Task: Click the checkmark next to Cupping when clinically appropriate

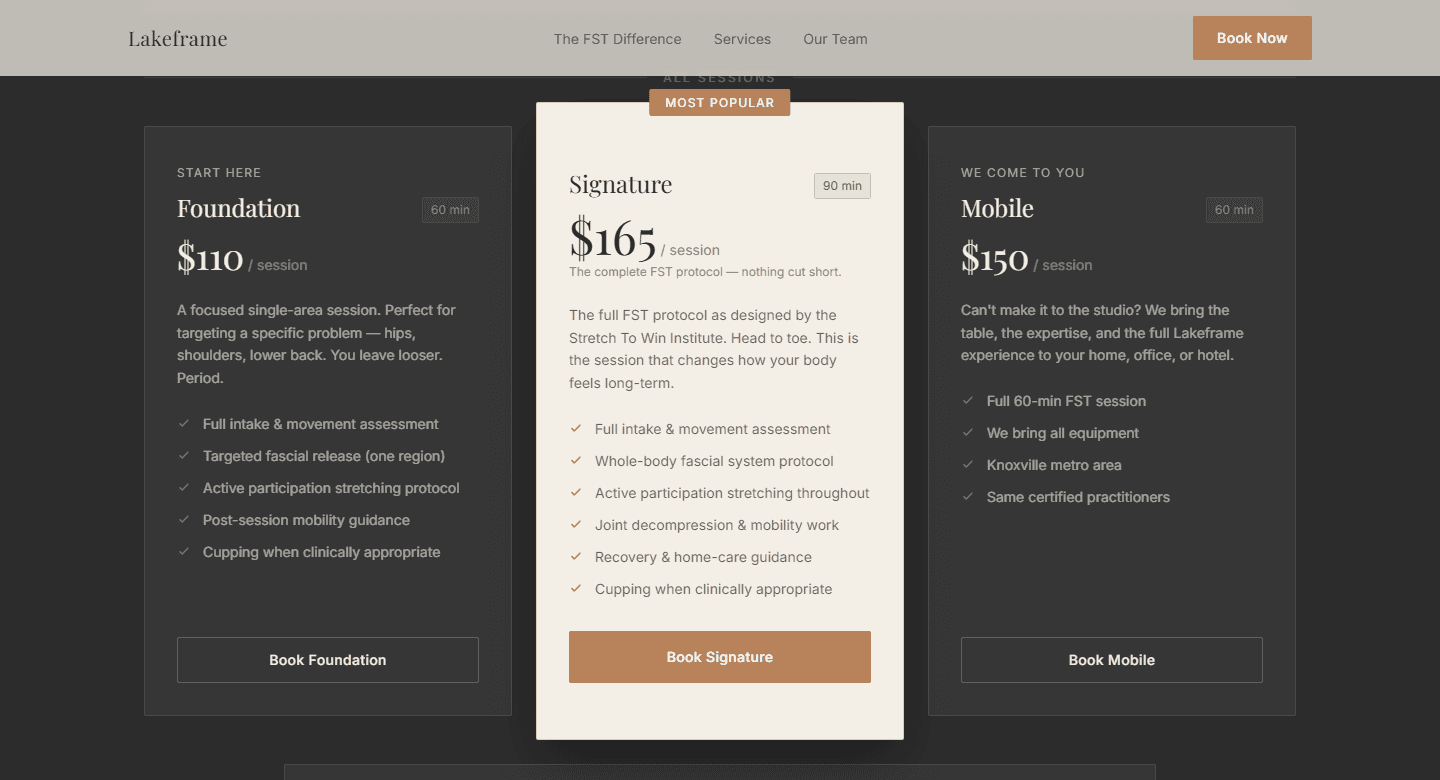Action: tap(186, 552)
